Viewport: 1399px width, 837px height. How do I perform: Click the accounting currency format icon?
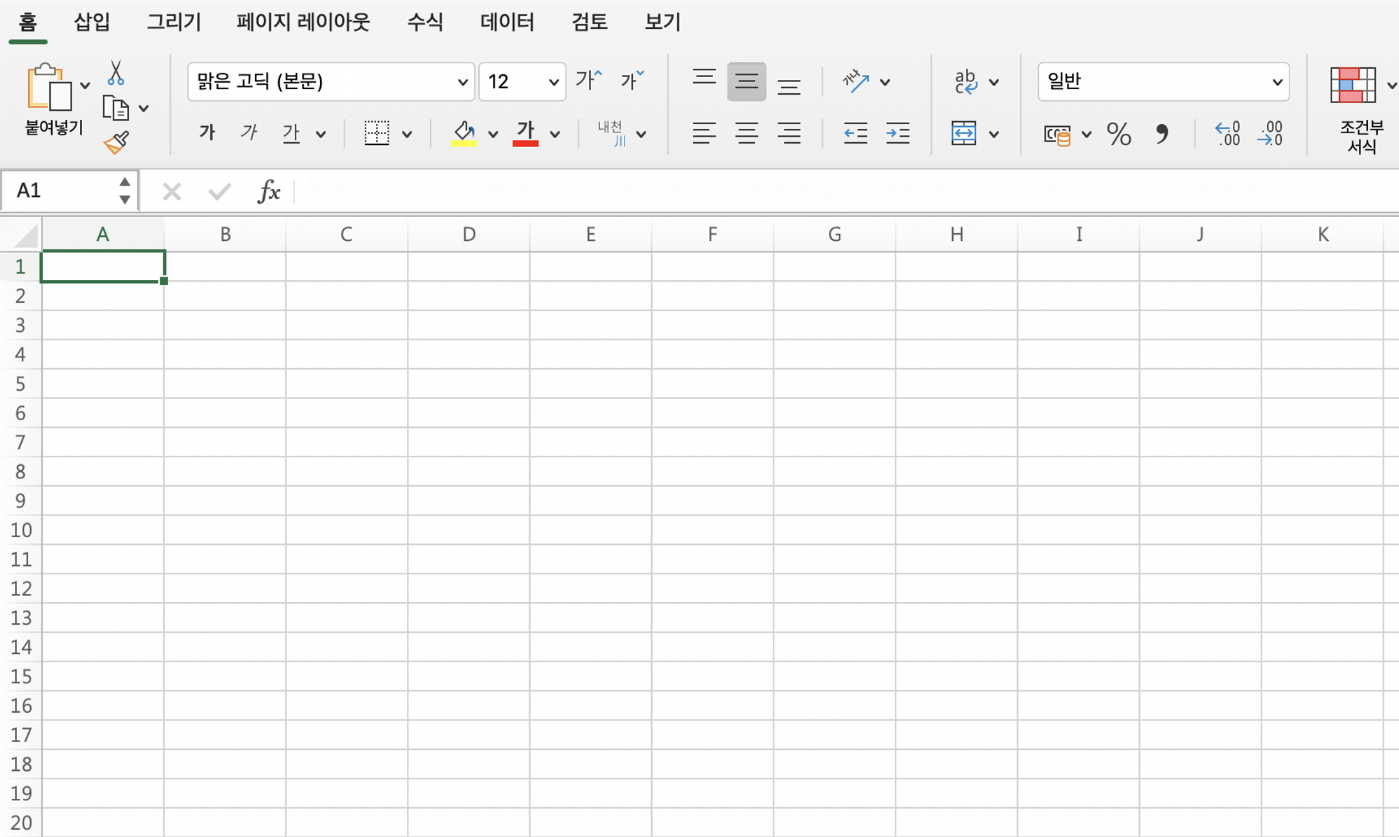point(1057,134)
